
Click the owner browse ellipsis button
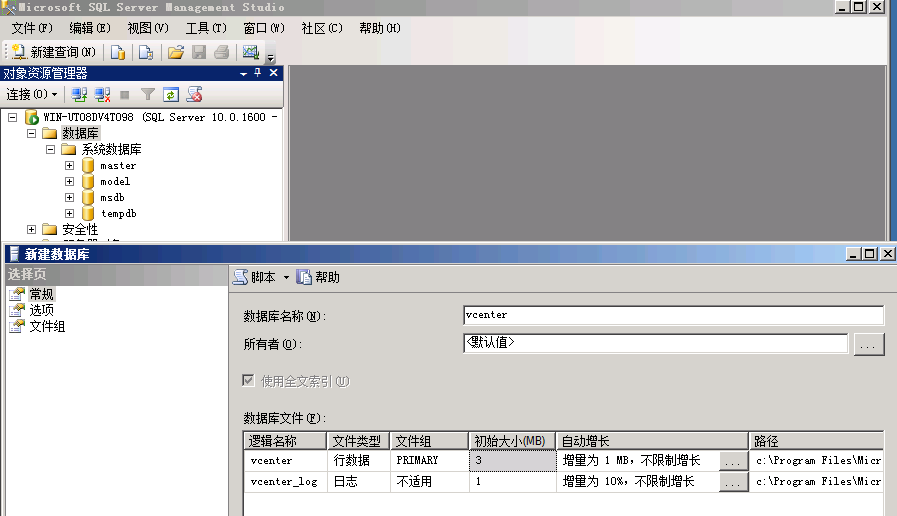tap(868, 344)
